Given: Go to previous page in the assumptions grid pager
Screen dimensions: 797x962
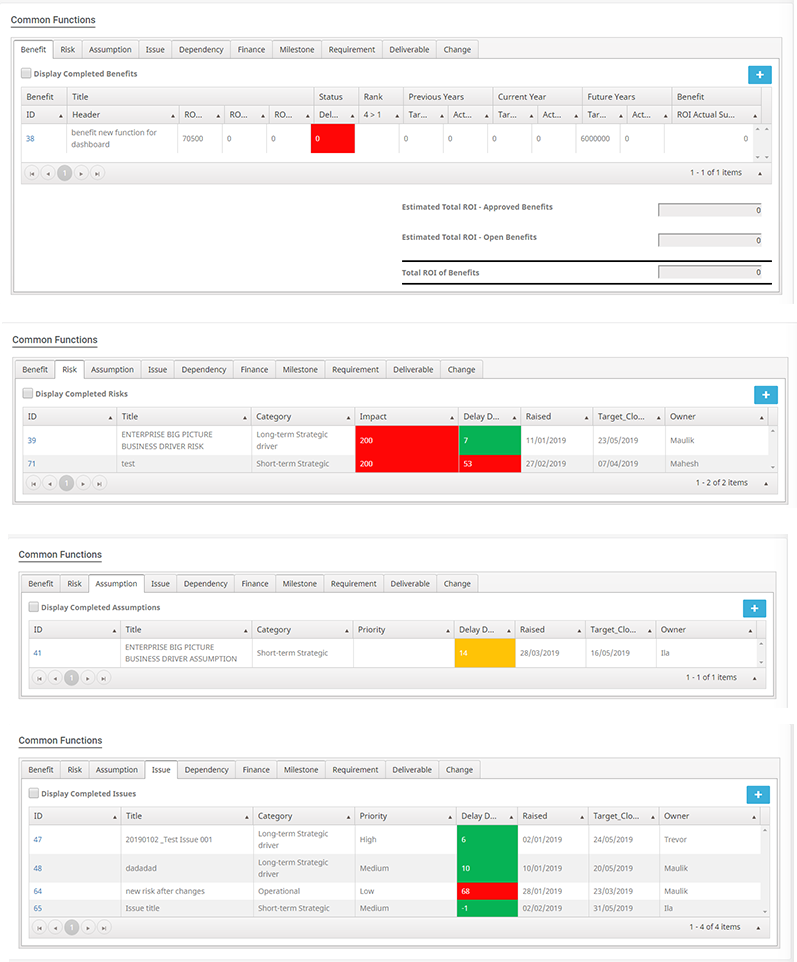Looking at the screenshot, I should 54,677.
